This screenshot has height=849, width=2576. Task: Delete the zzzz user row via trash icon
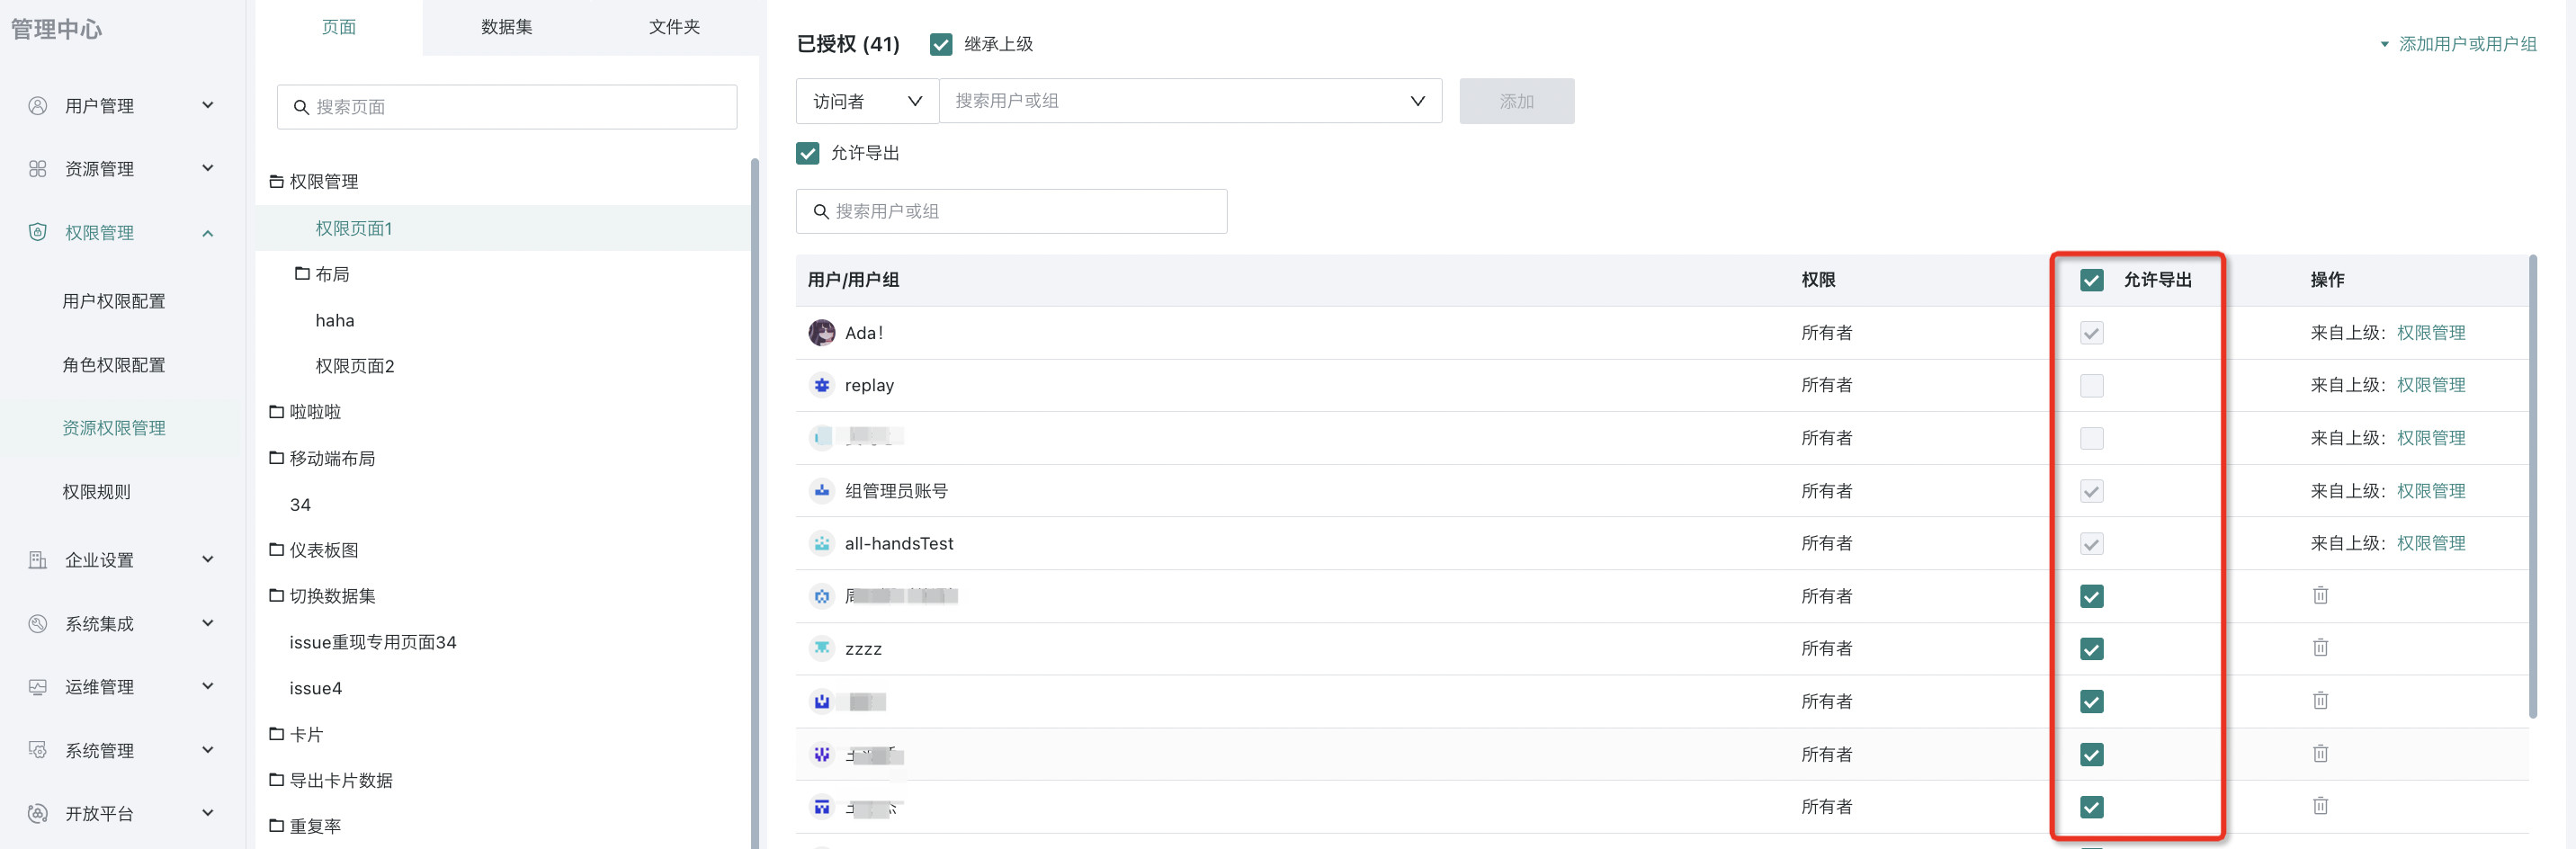click(2320, 648)
